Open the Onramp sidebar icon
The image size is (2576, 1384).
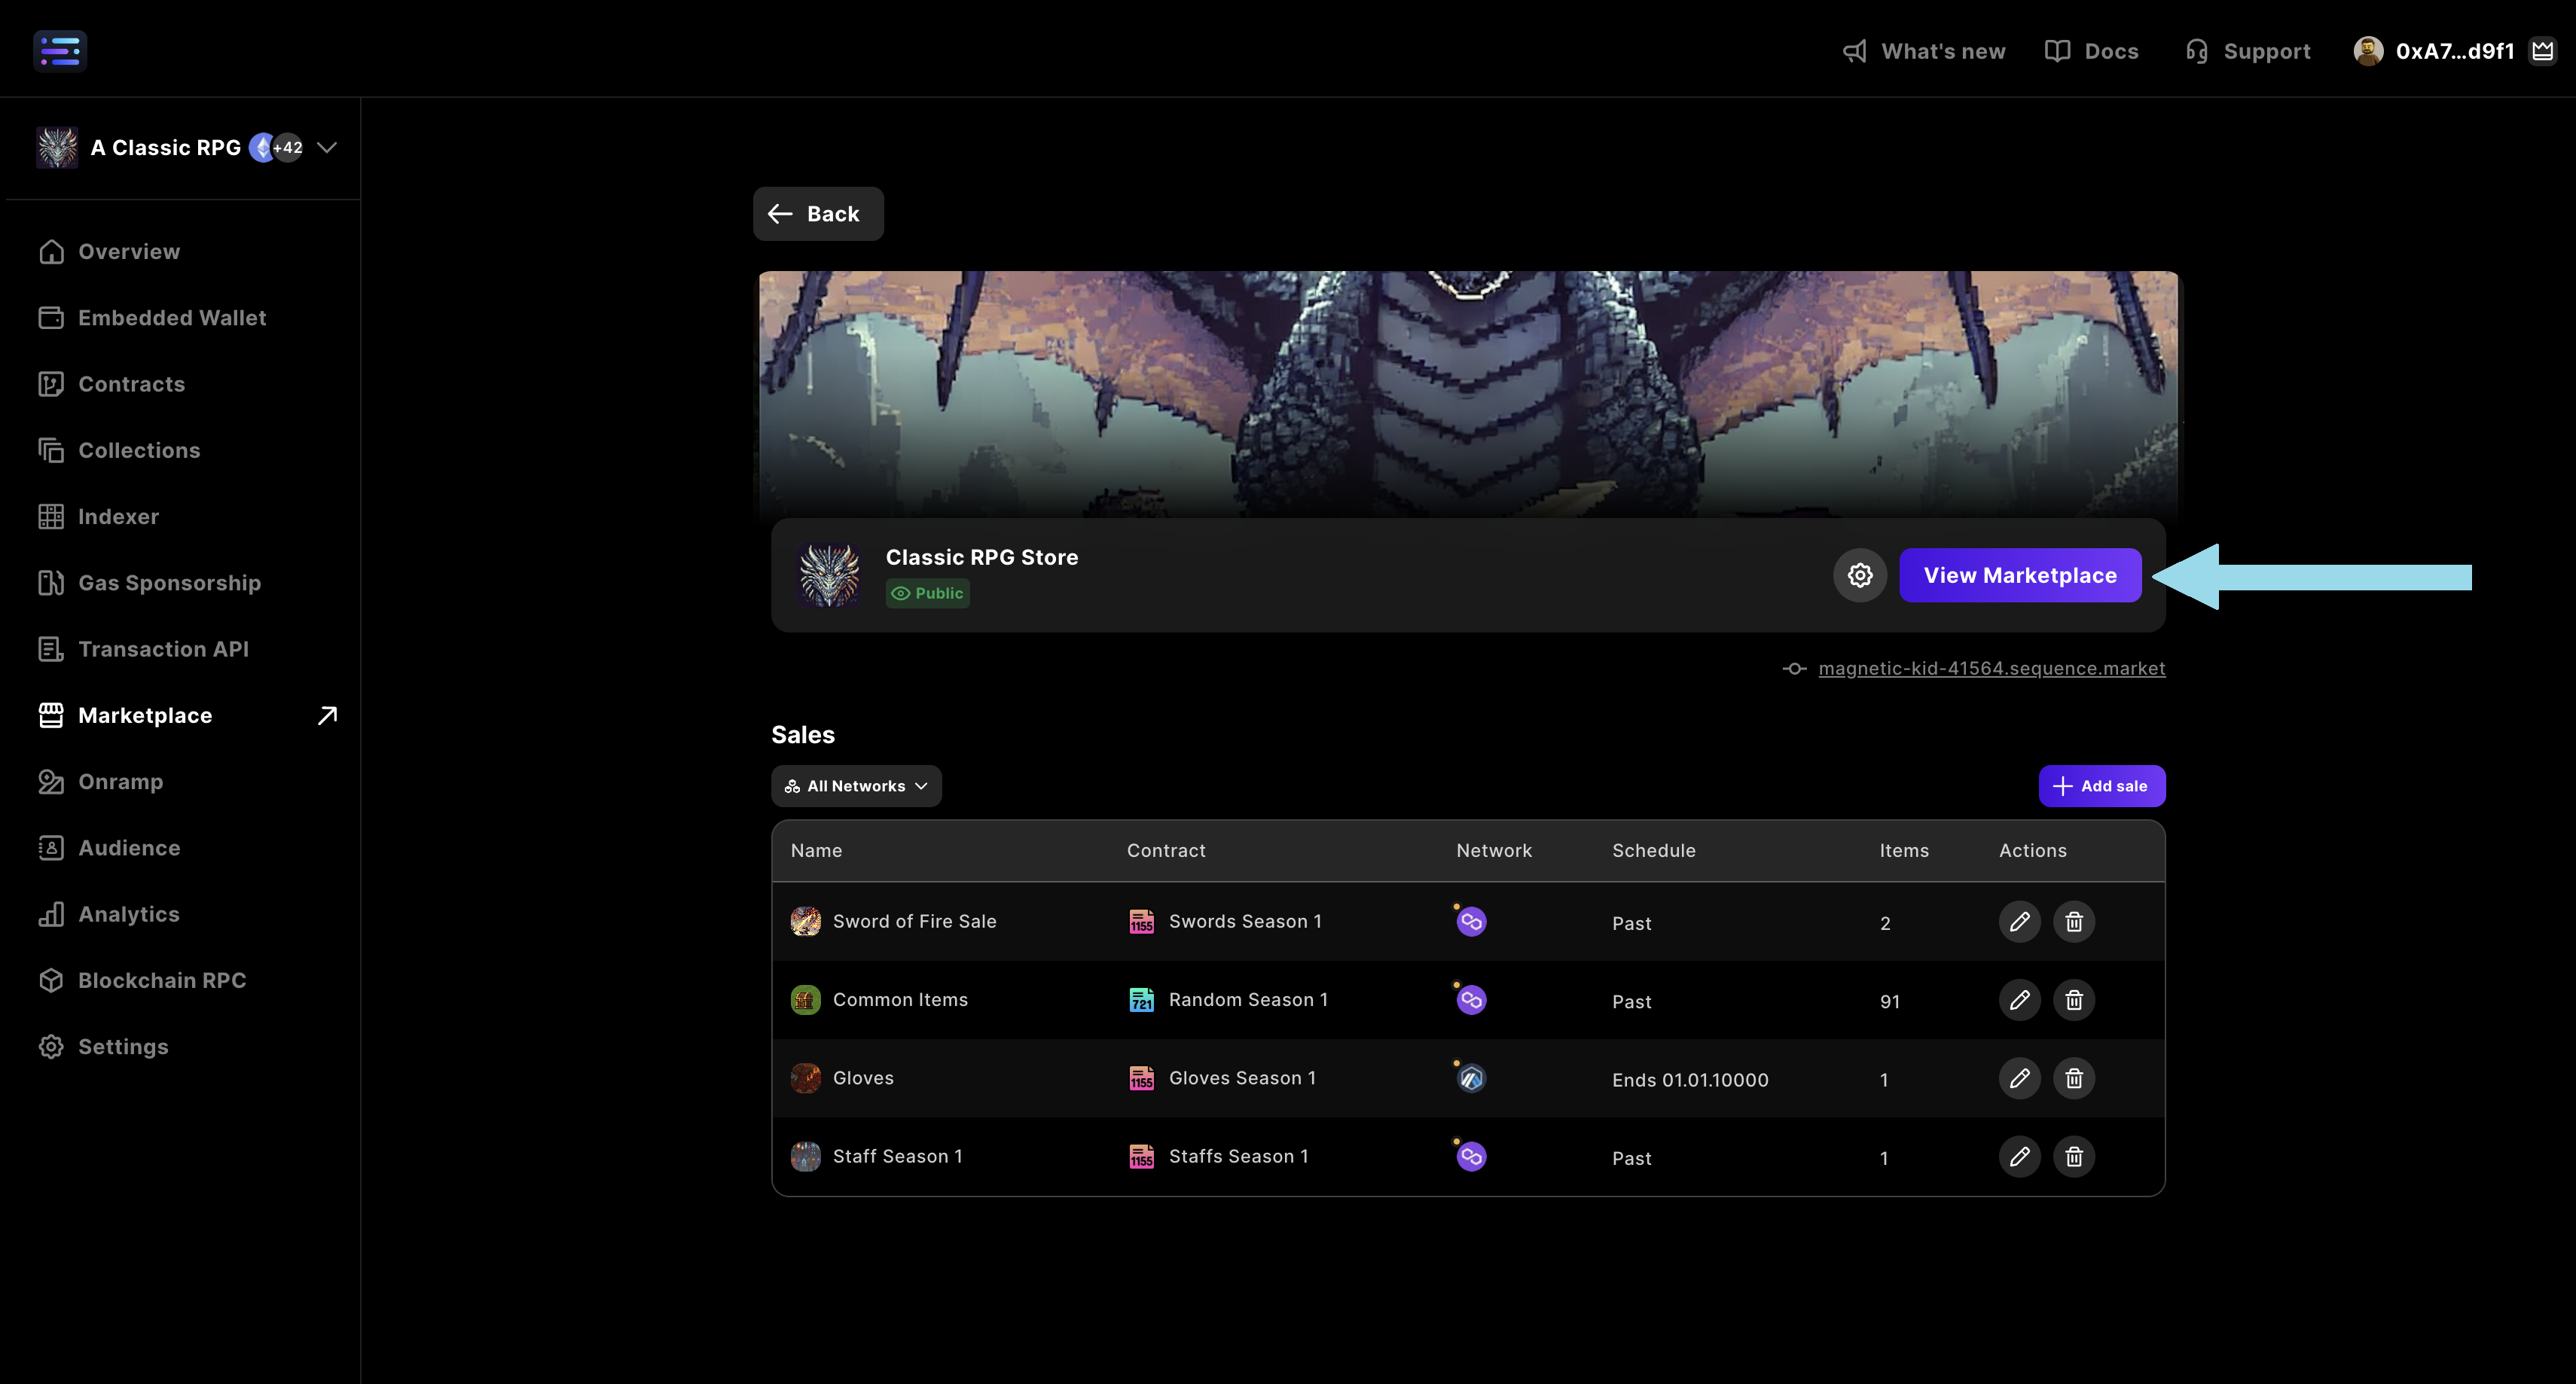[52, 781]
